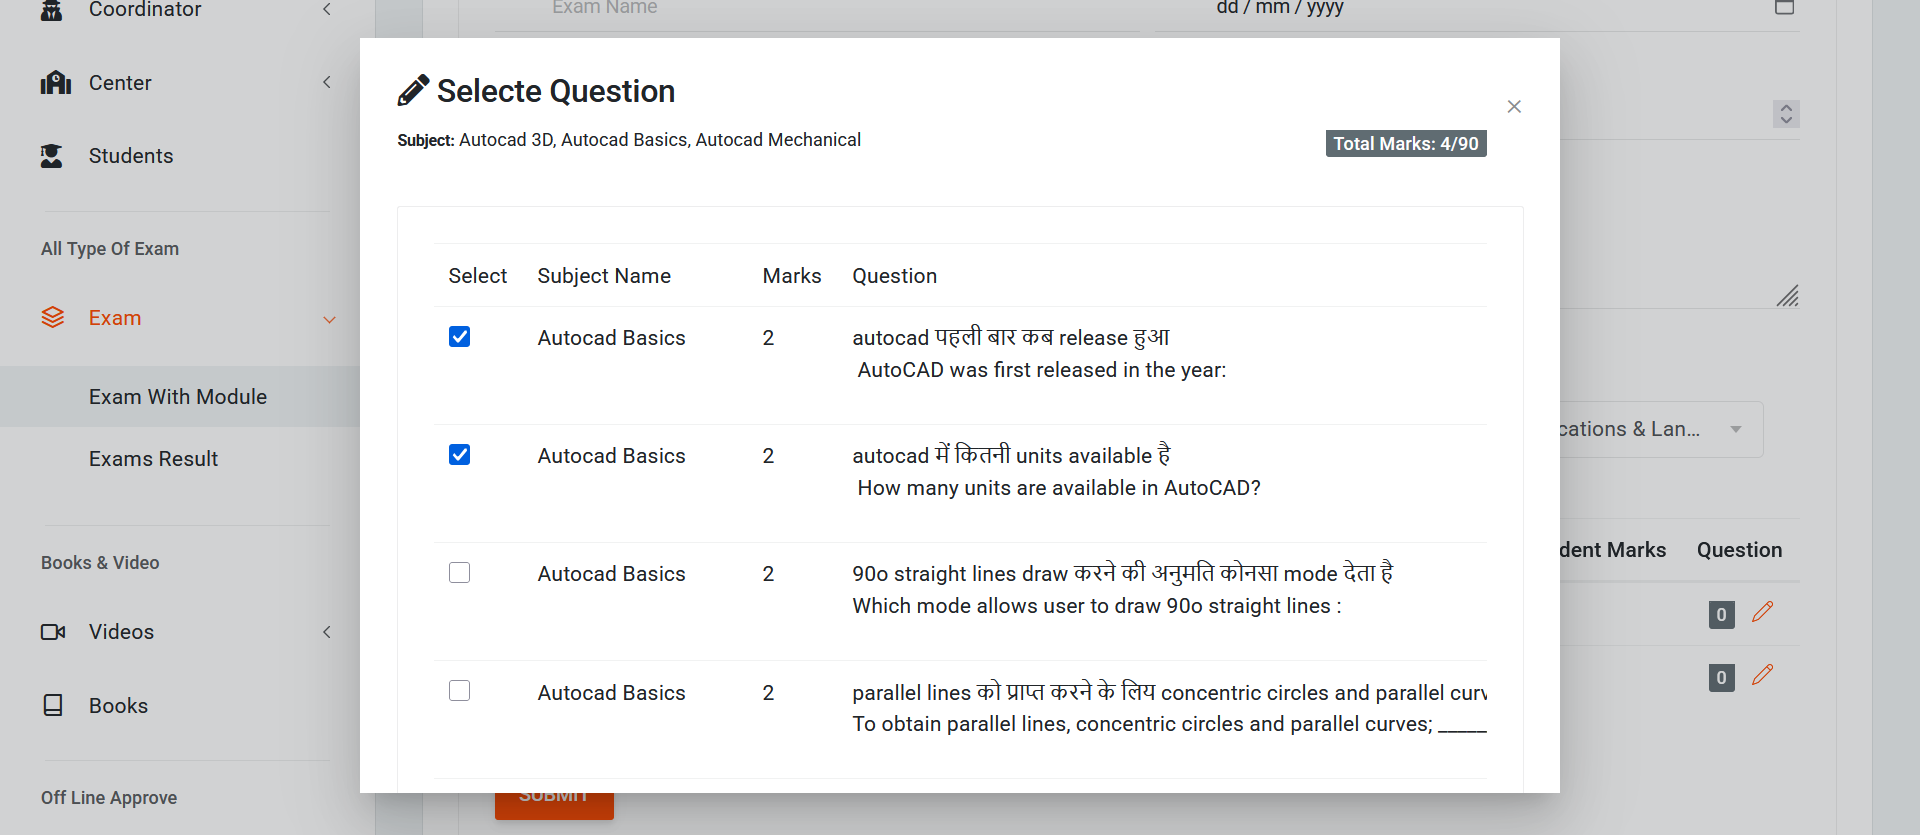This screenshot has height=835, width=1920.
Task: Click the Exam layers icon
Action: click(53, 318)
